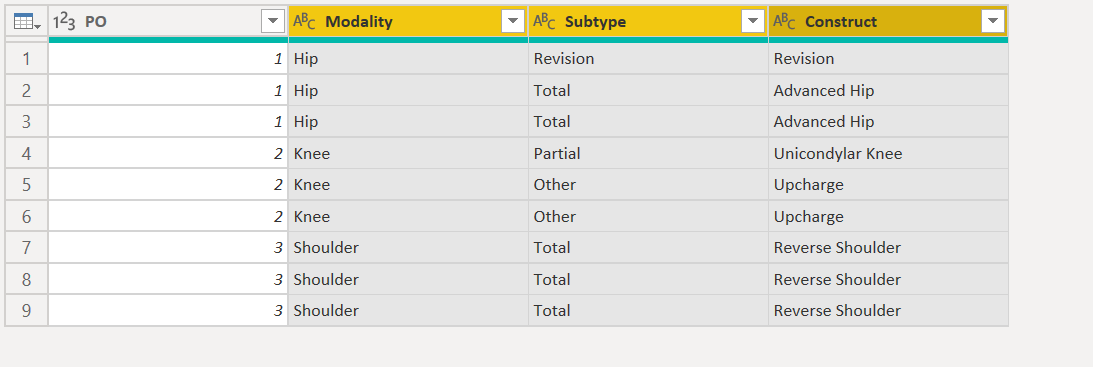Select row number 3
The height and width of the screenshot is (367, 1093).
[26, 121]
